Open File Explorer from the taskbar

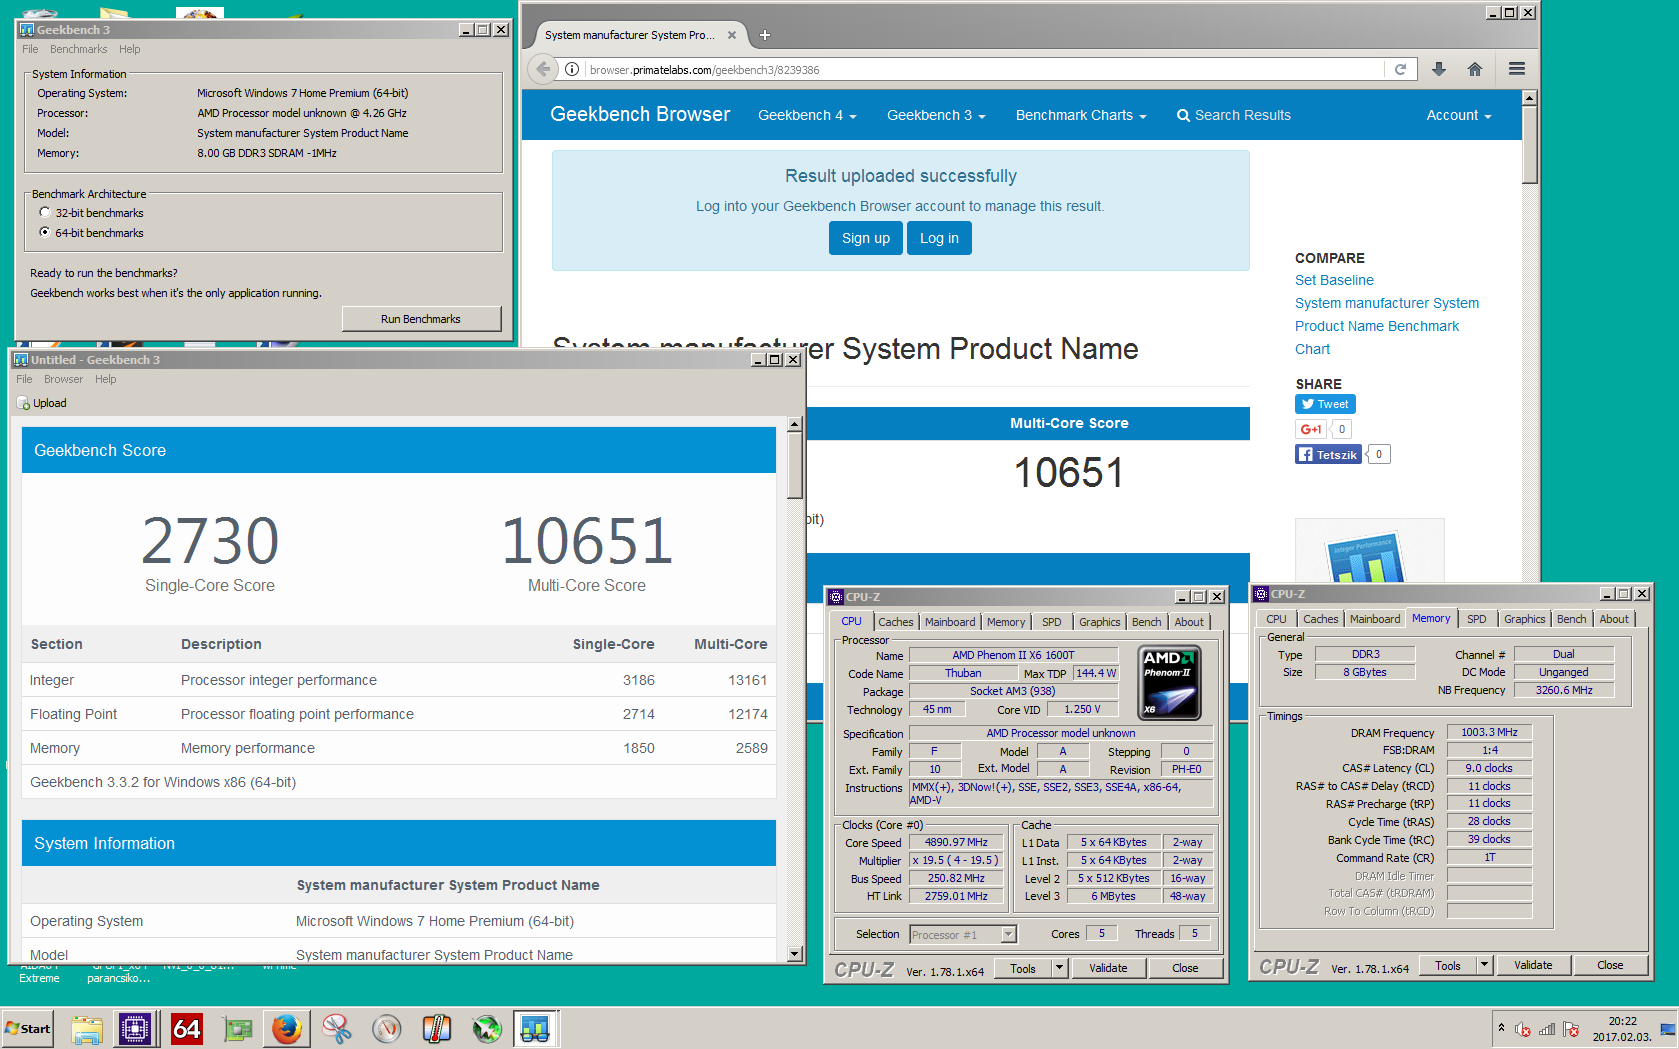click(x=87, y=1028)
